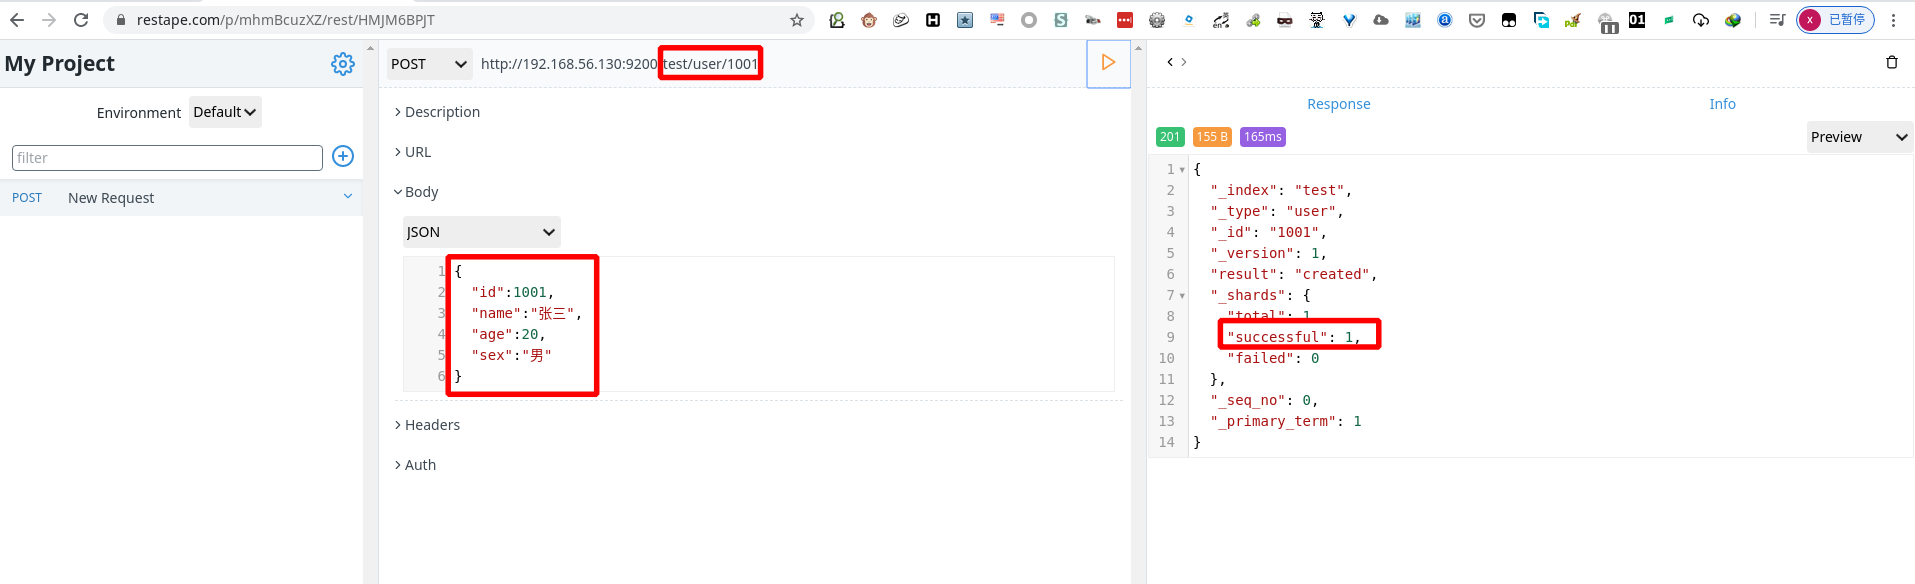Expand the Headers section
Image resolution: width=1915 pixels, height=584 pixels.
coord(427,425)
